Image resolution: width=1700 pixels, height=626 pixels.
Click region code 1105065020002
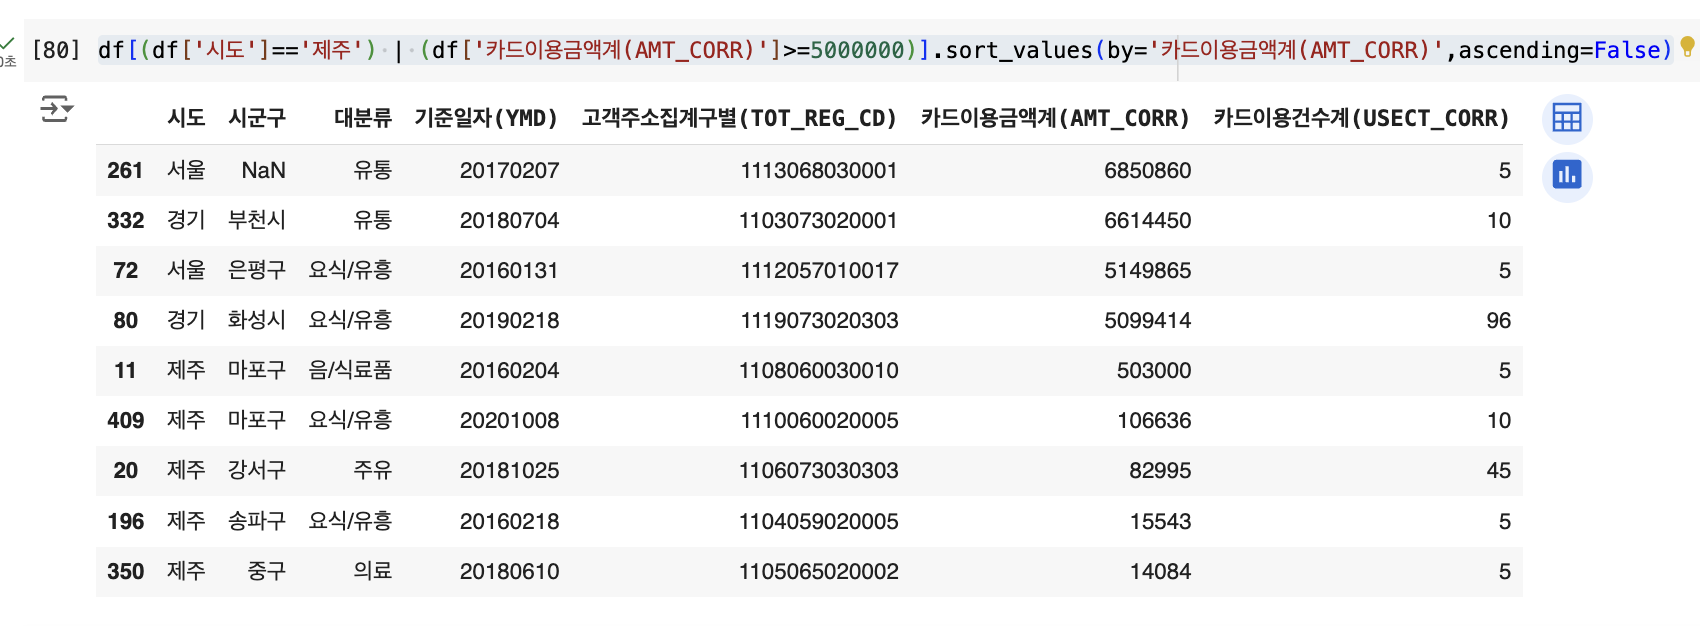pyautogui.click(x=819, y=571)
